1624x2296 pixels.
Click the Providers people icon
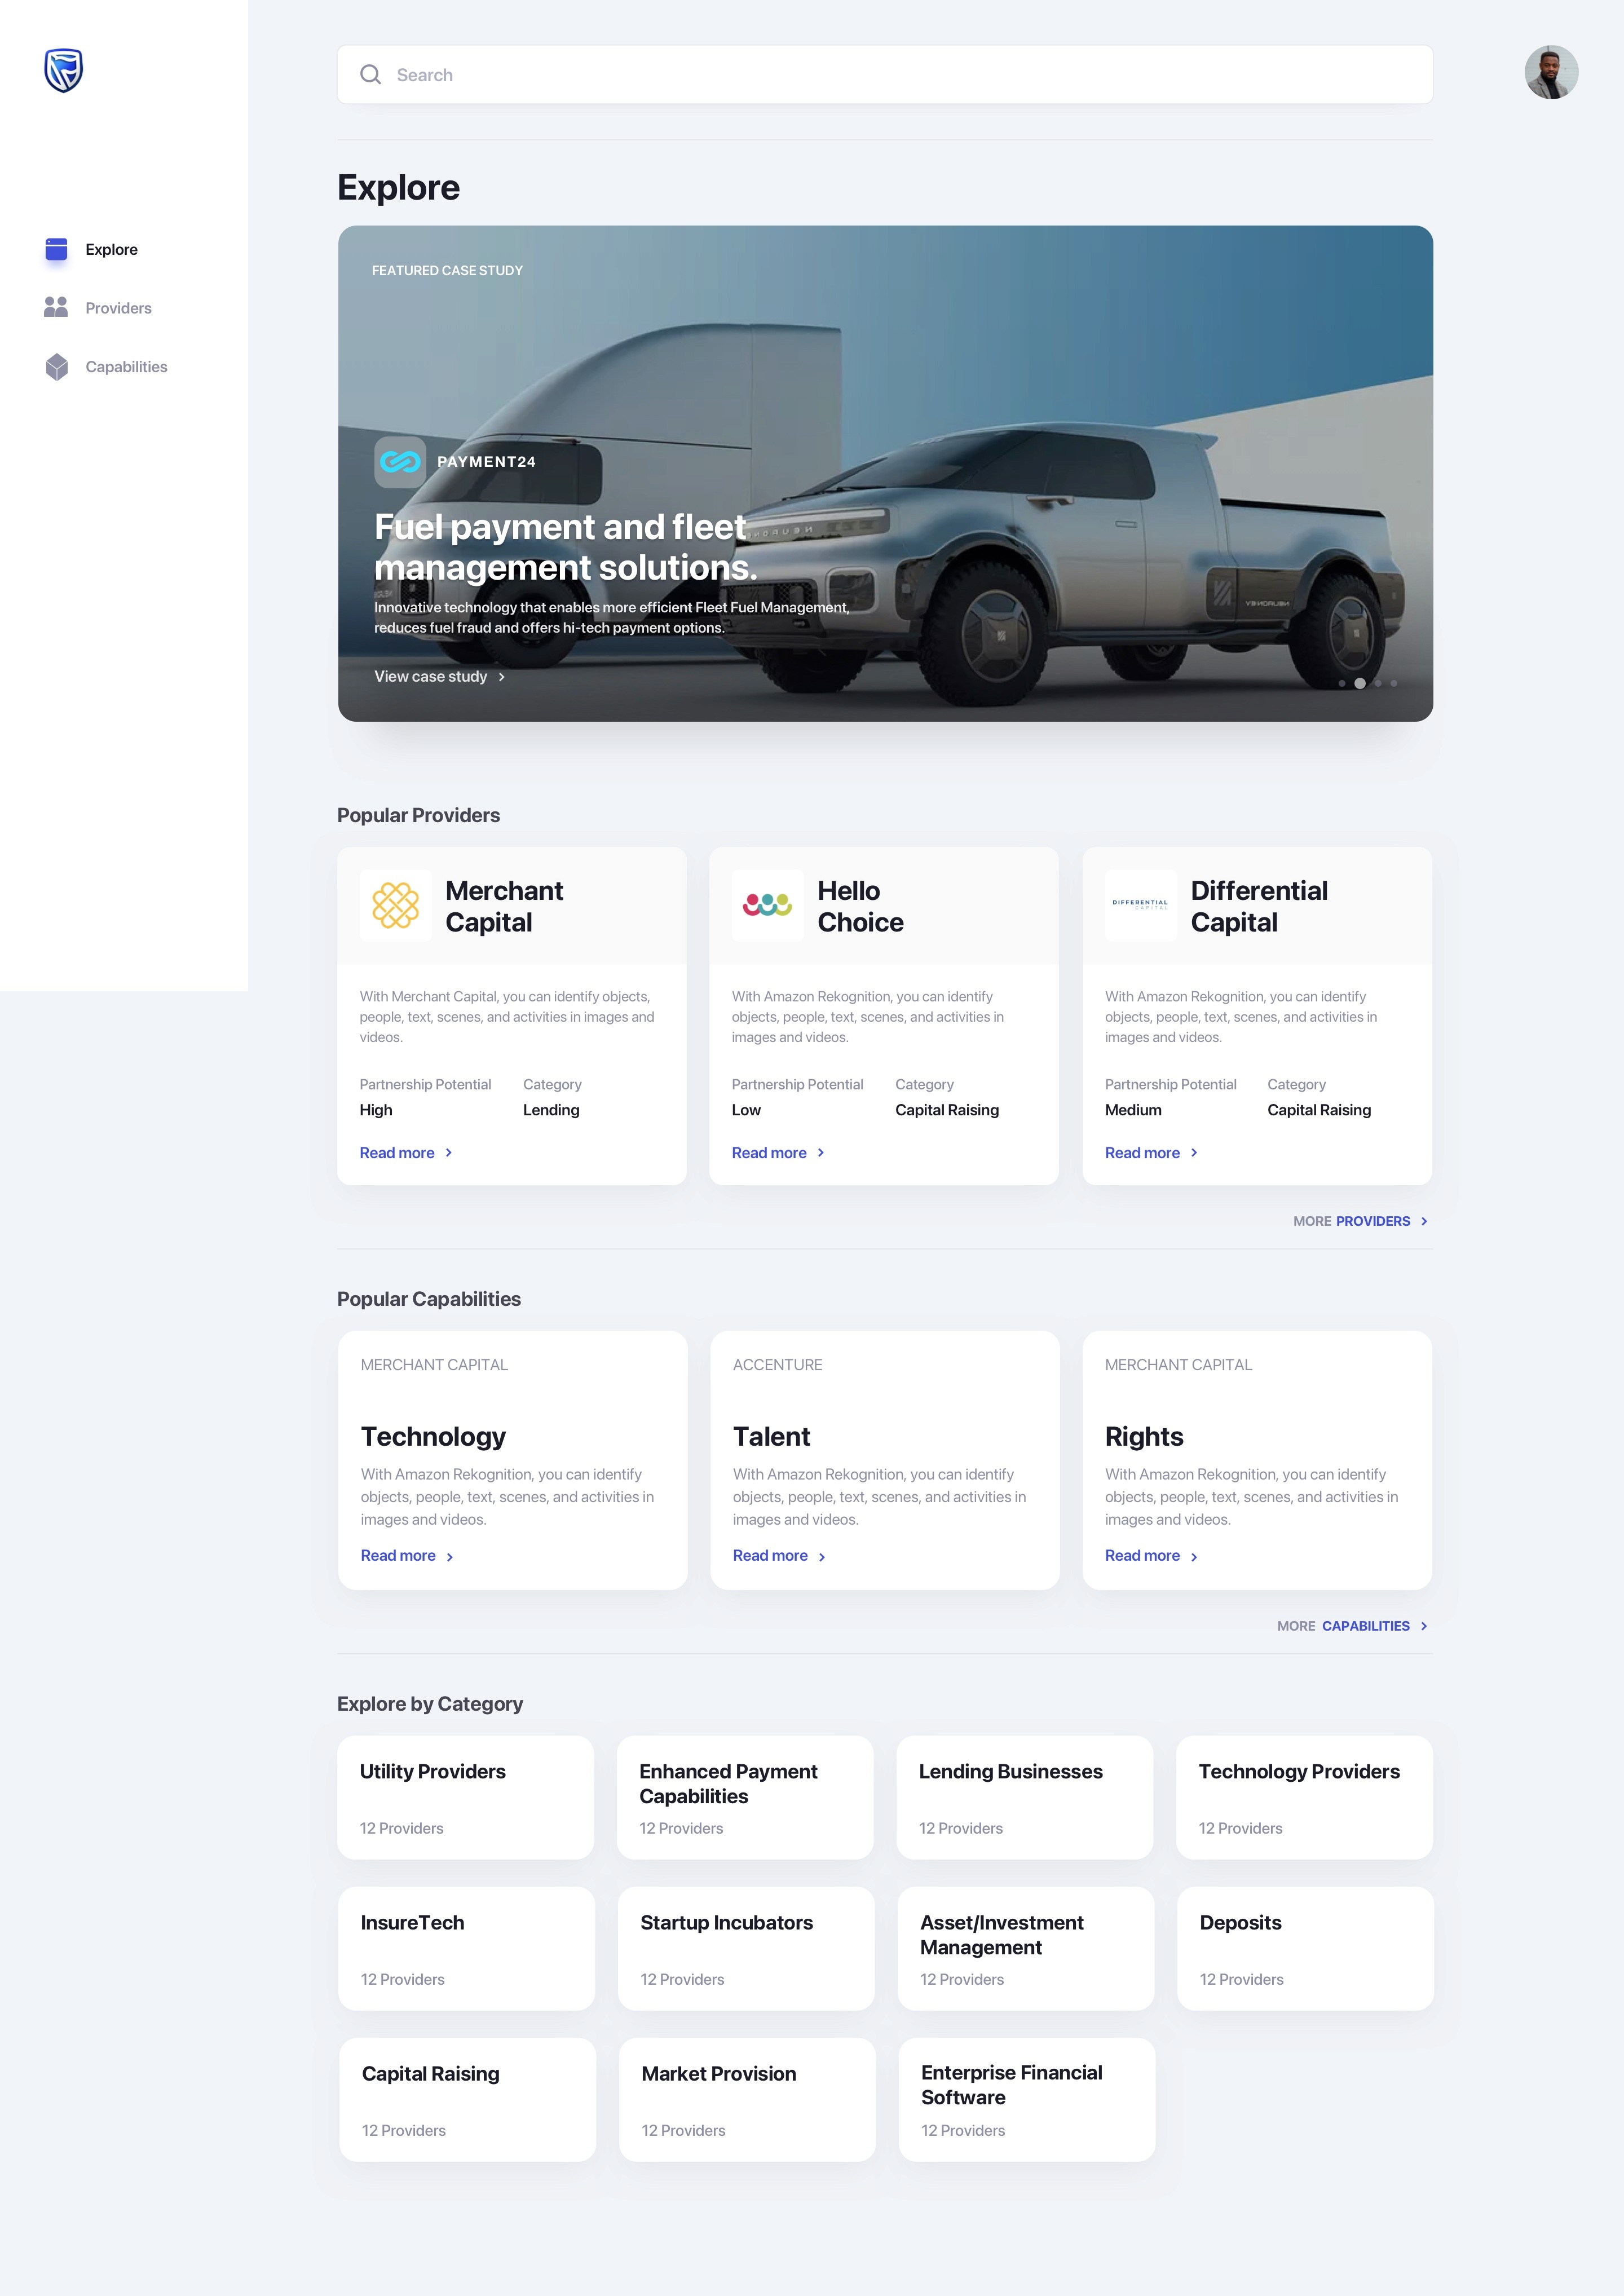(56, 307)
